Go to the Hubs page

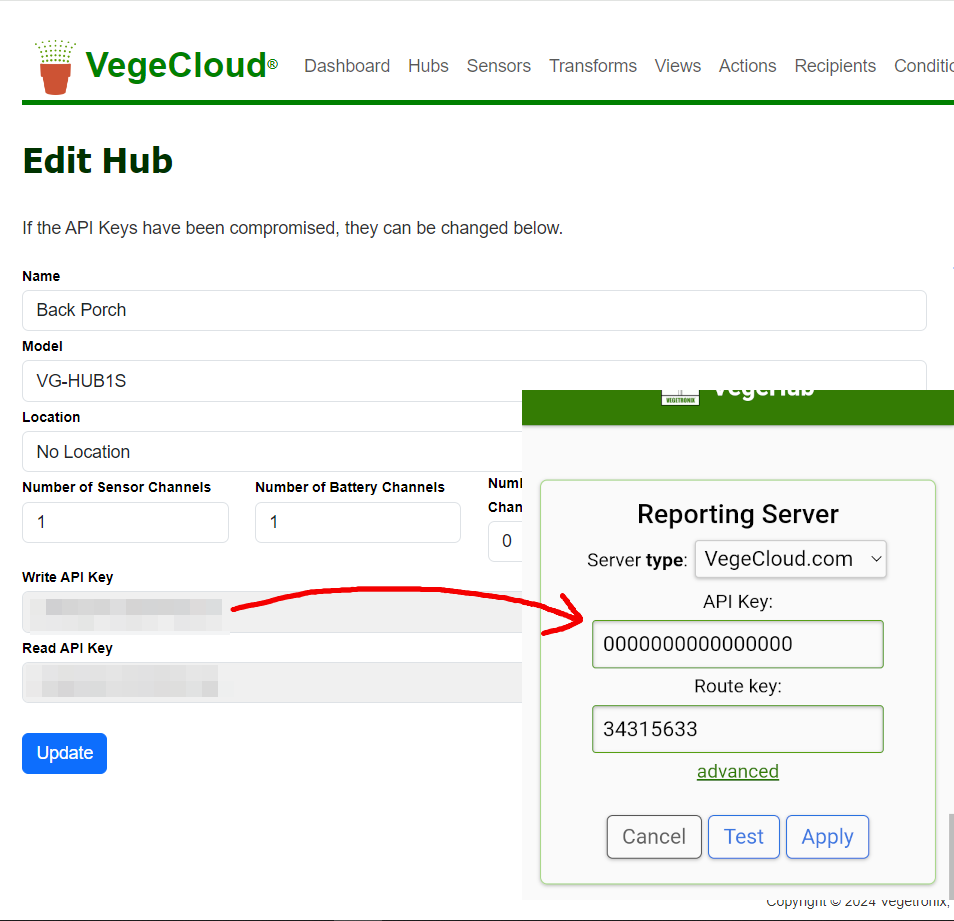[x=428, y=66]
